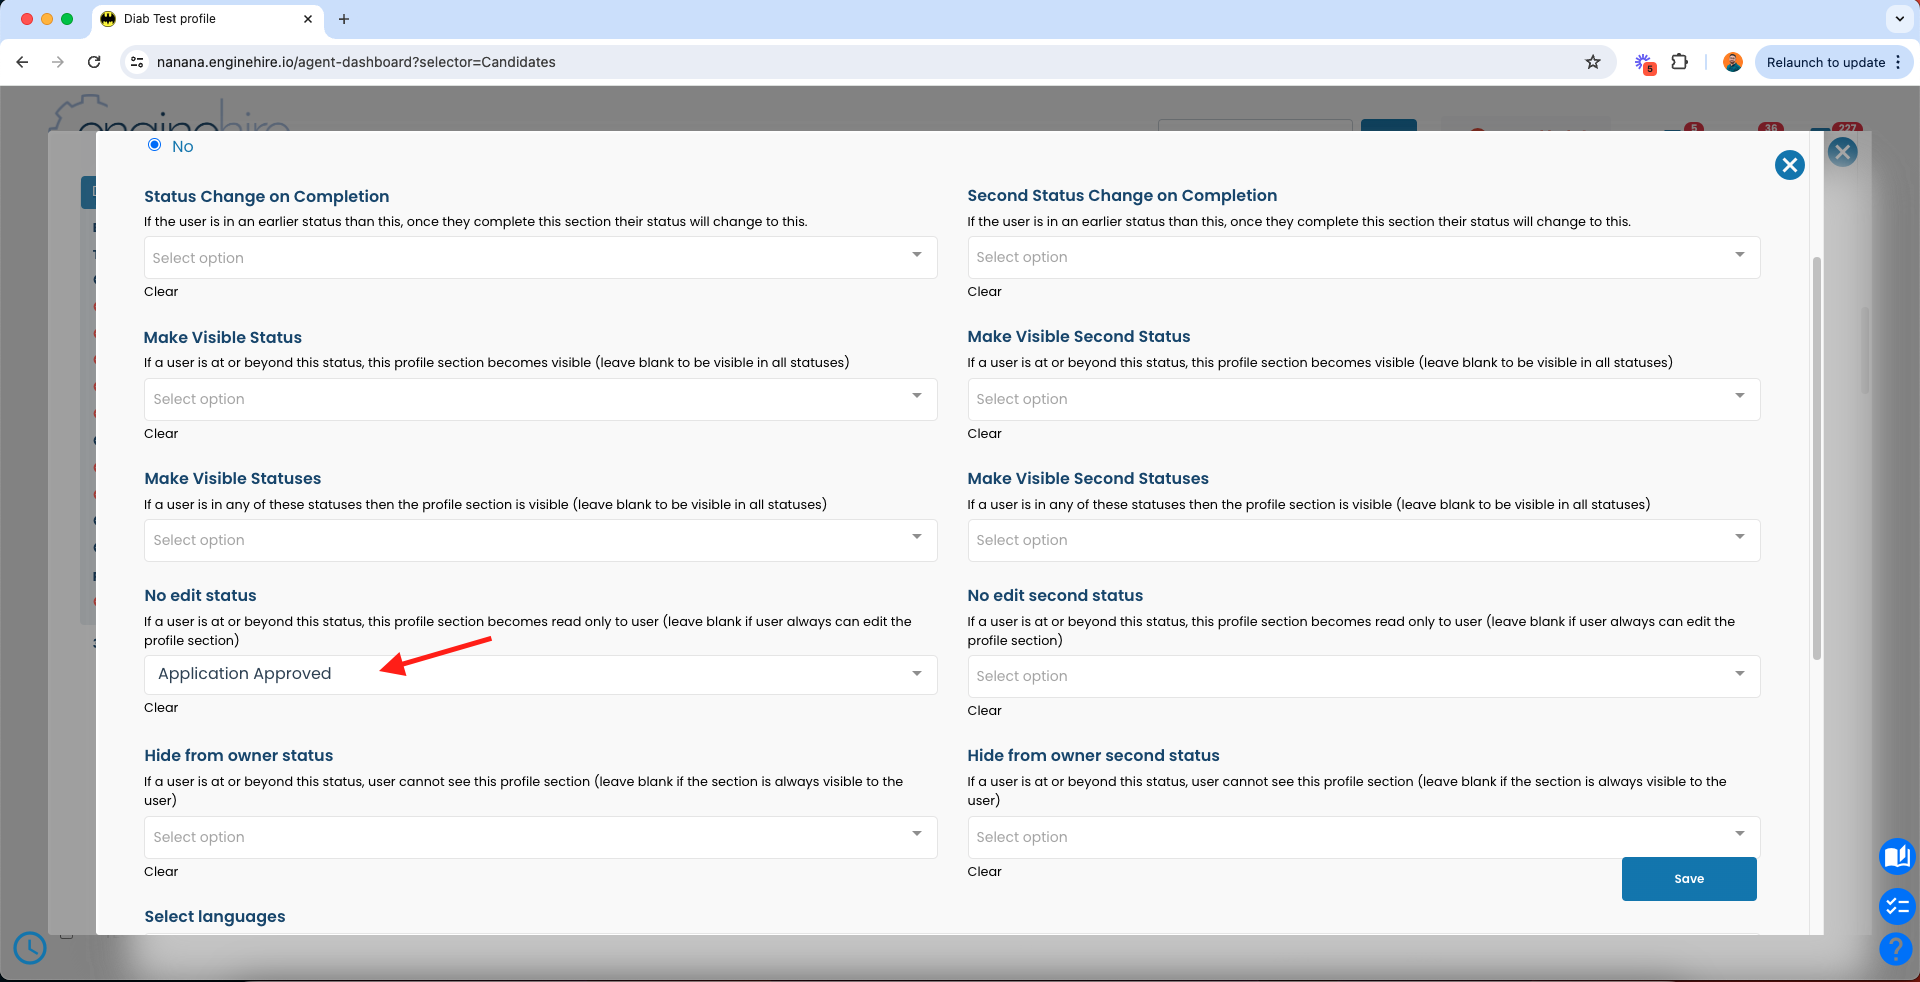Bookmark this page with star icon
1920x982 pixels.
[1593, 62]
